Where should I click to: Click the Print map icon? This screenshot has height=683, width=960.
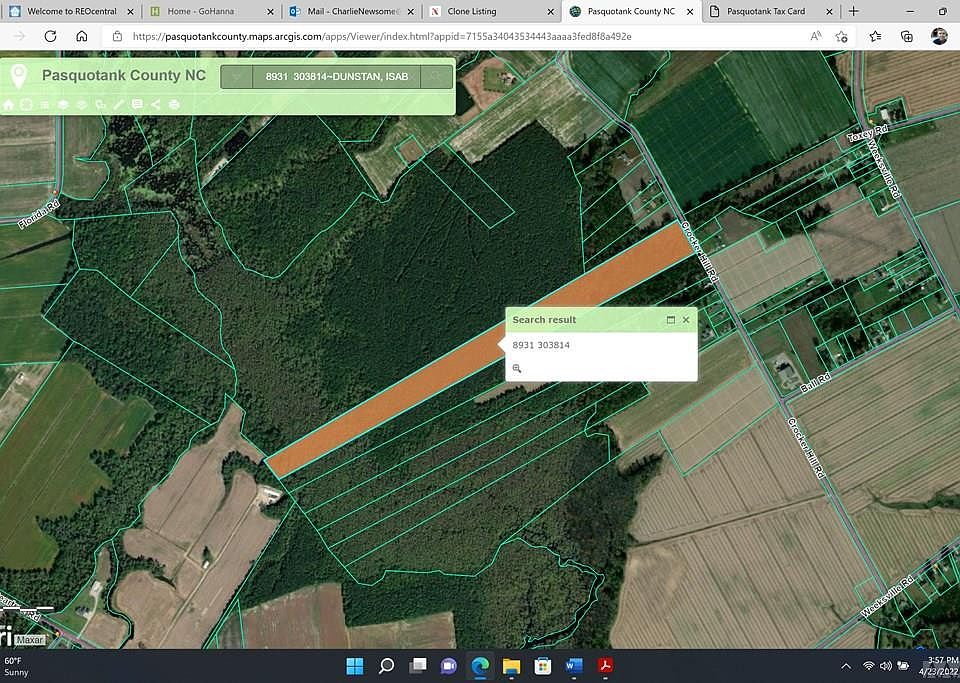(174, 104)
